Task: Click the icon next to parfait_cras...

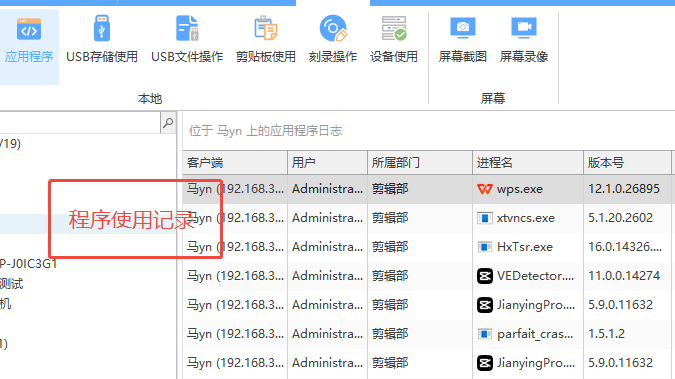Action: tap(485, 334)
